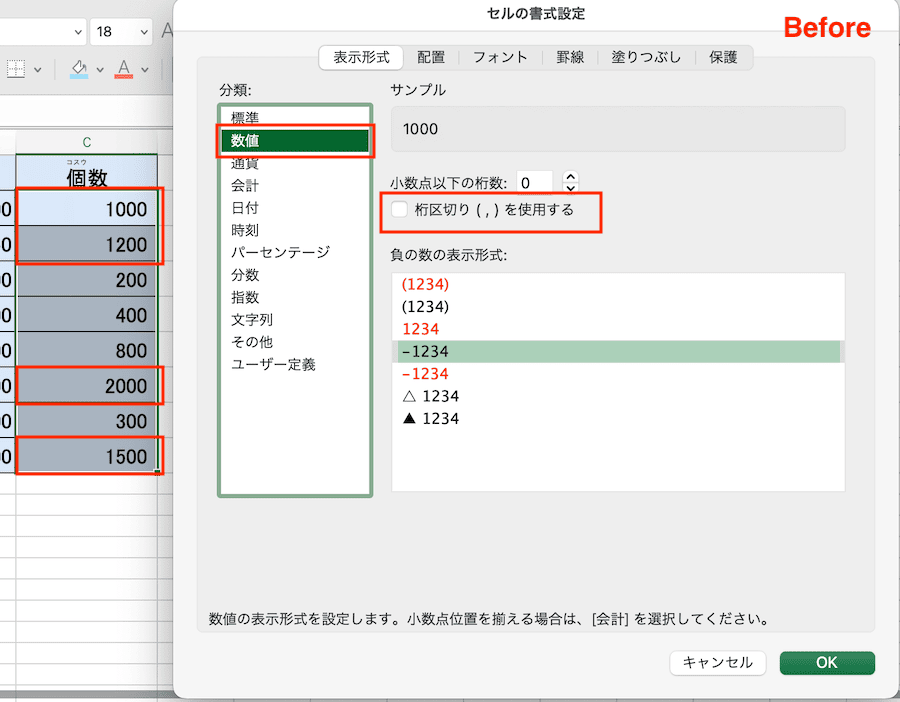This screenshot has height=702, width=900.
Task: Expand the fill color dropdown arrow
Action: click(x=99, y=70)
